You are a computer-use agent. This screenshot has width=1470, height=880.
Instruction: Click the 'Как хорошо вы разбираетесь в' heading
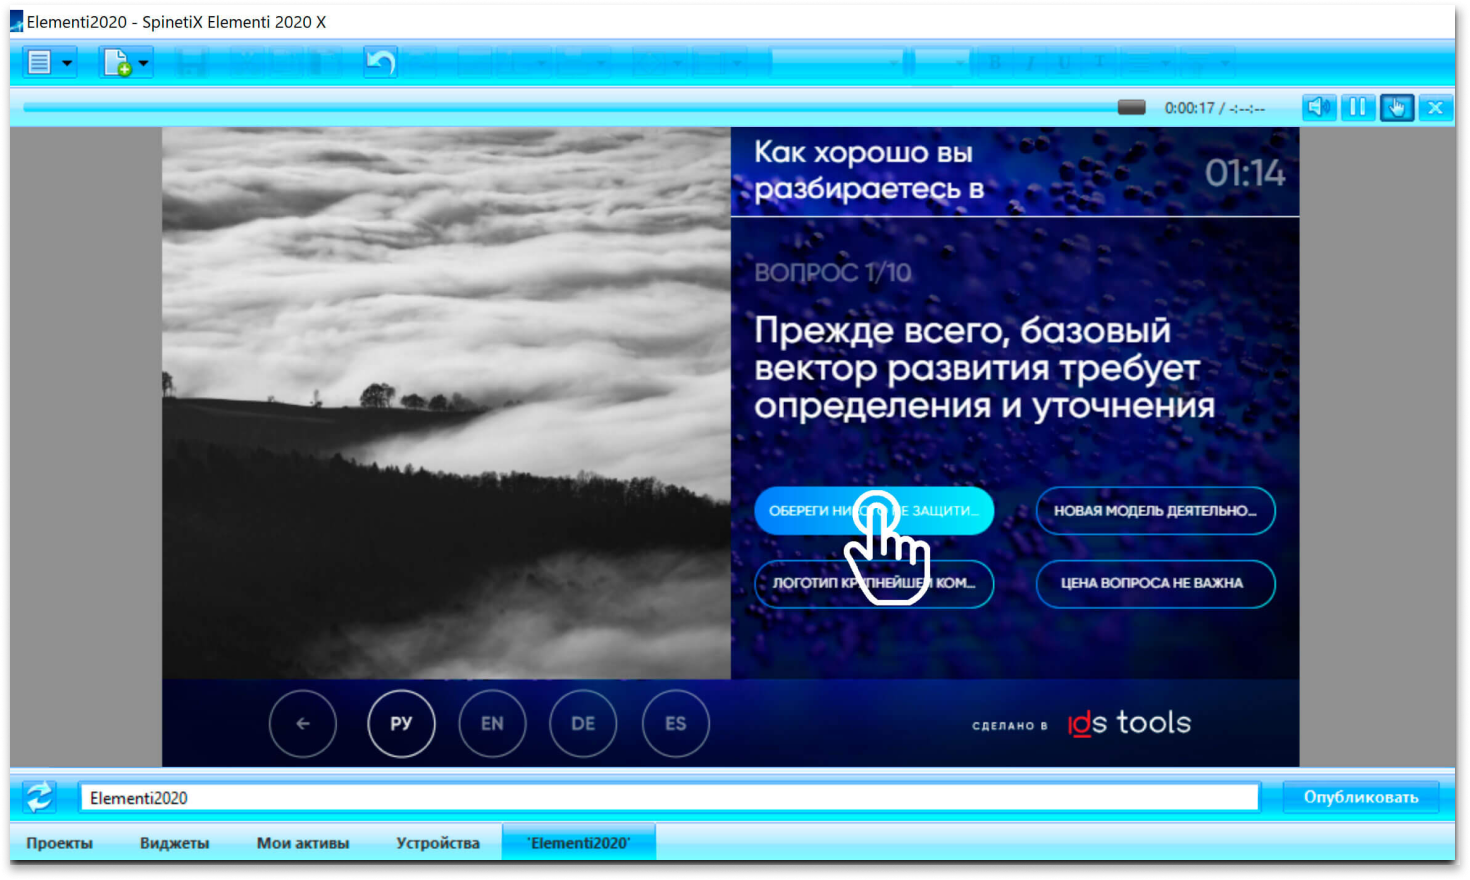click(x=869, y=170)
